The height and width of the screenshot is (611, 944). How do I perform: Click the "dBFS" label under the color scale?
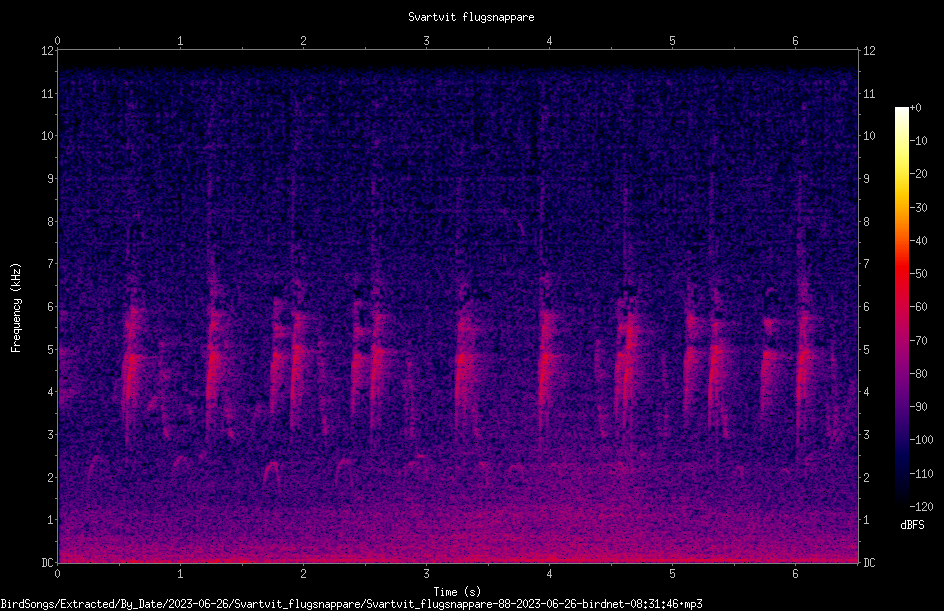(x=912, y=525)
